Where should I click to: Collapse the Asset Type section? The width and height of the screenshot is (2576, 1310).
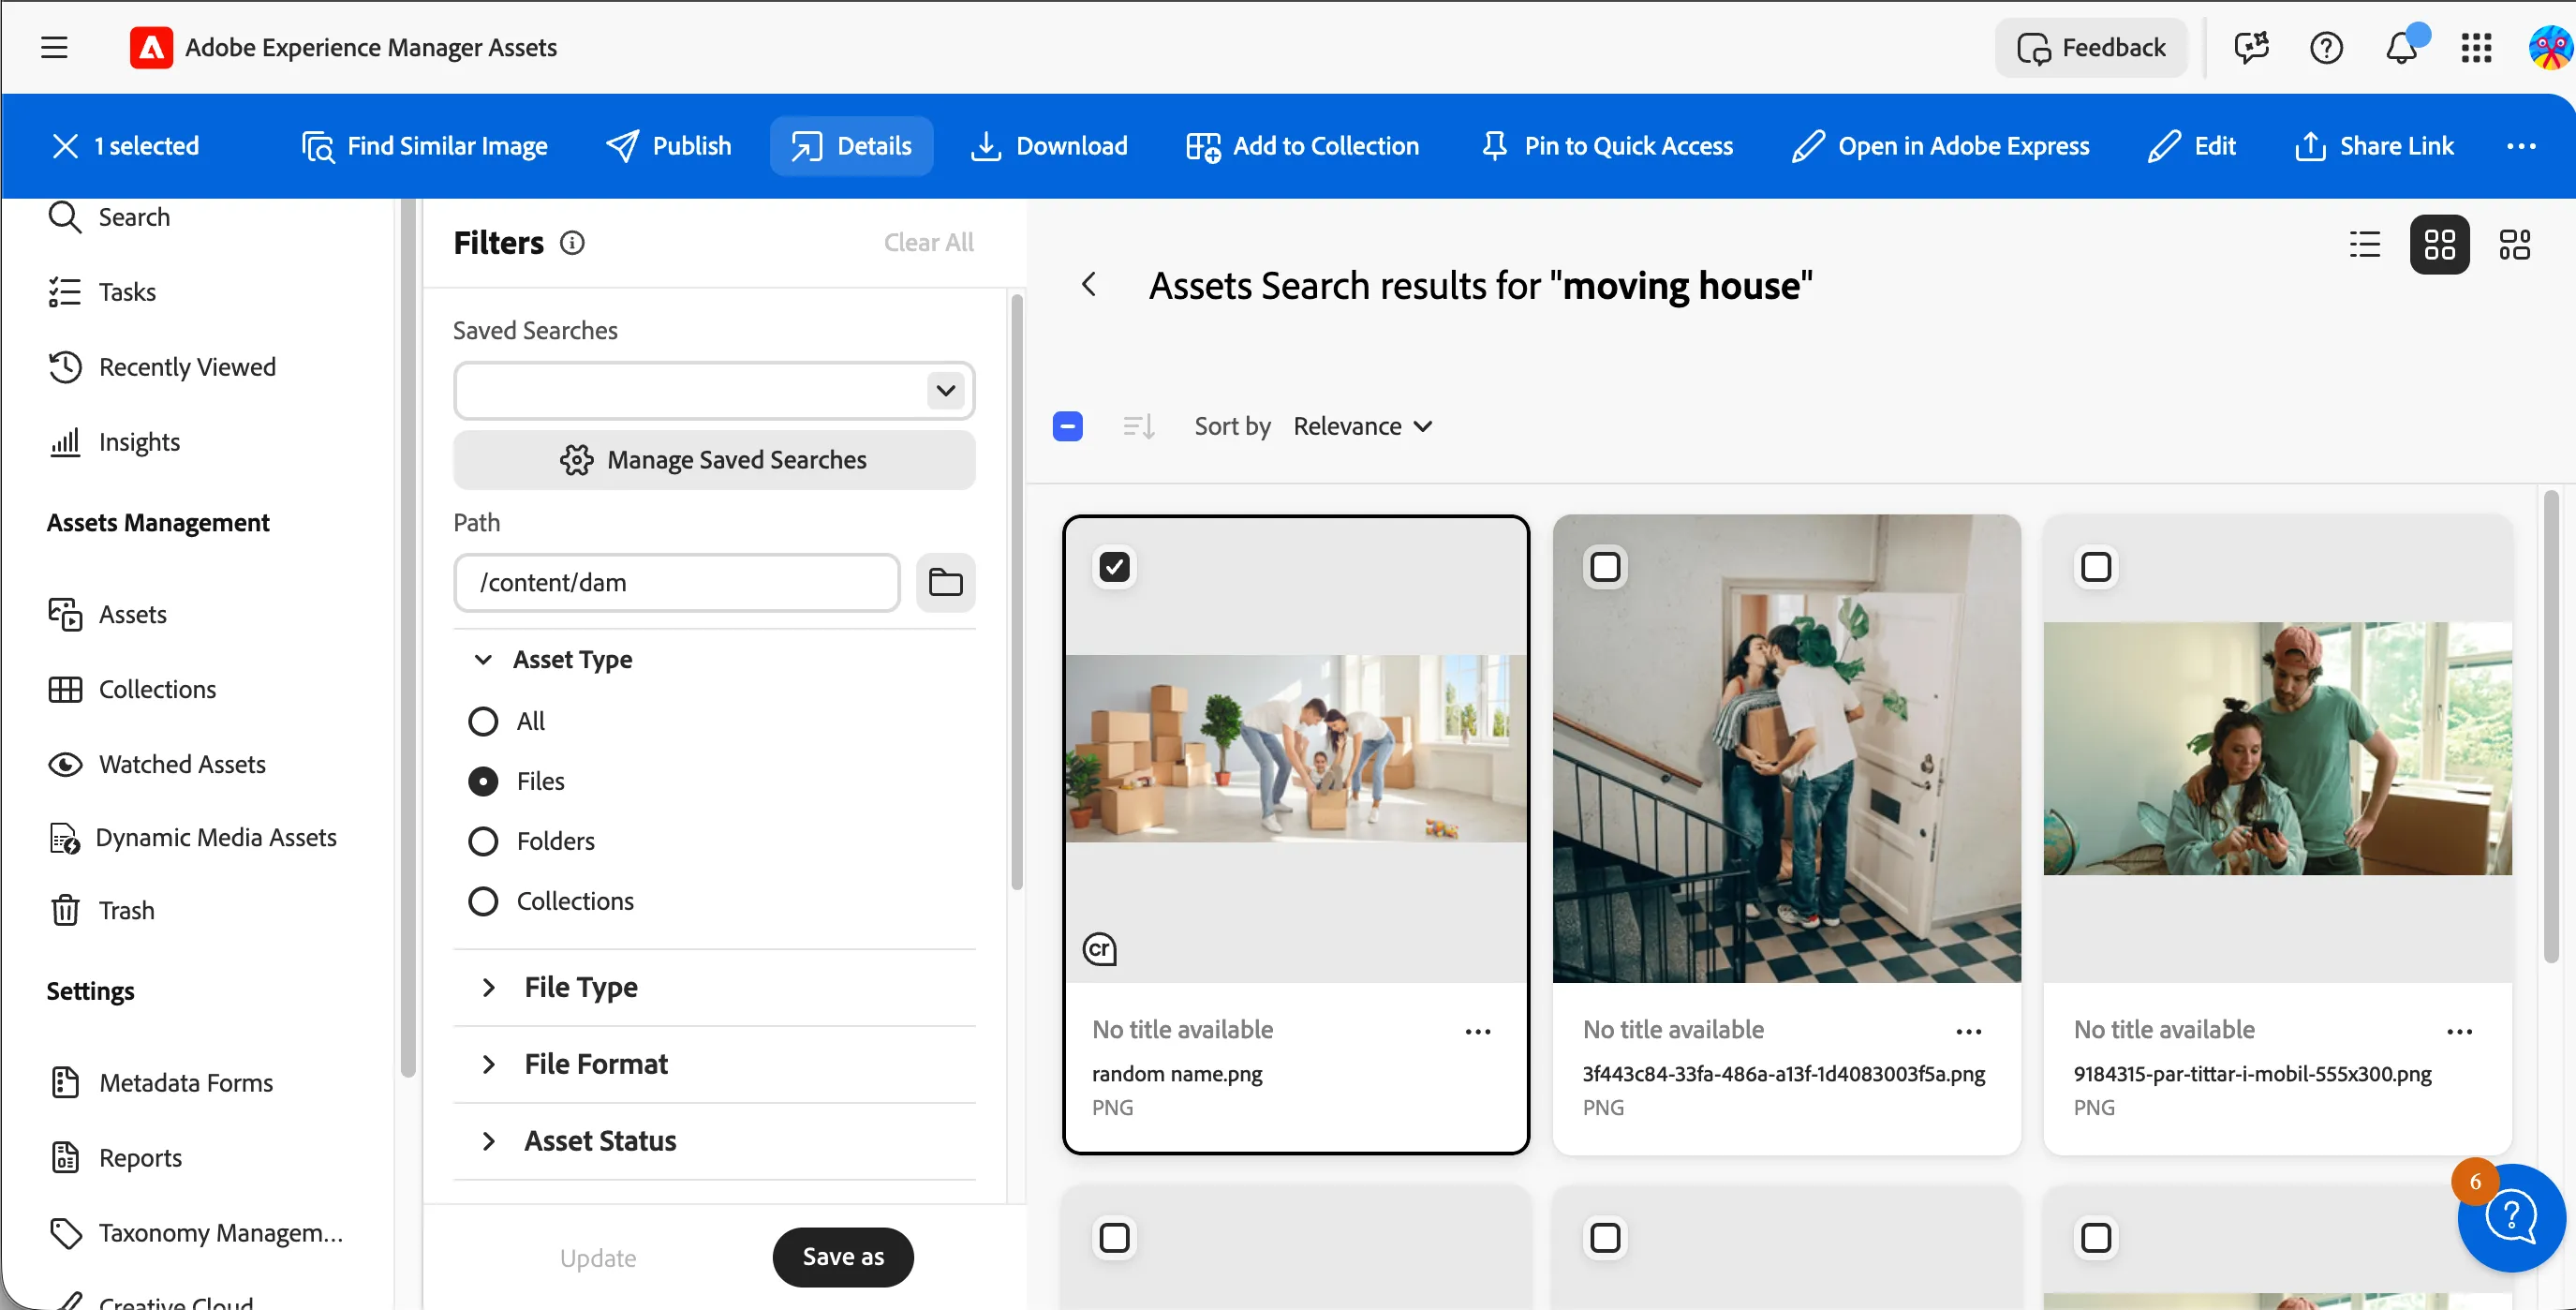483,659
